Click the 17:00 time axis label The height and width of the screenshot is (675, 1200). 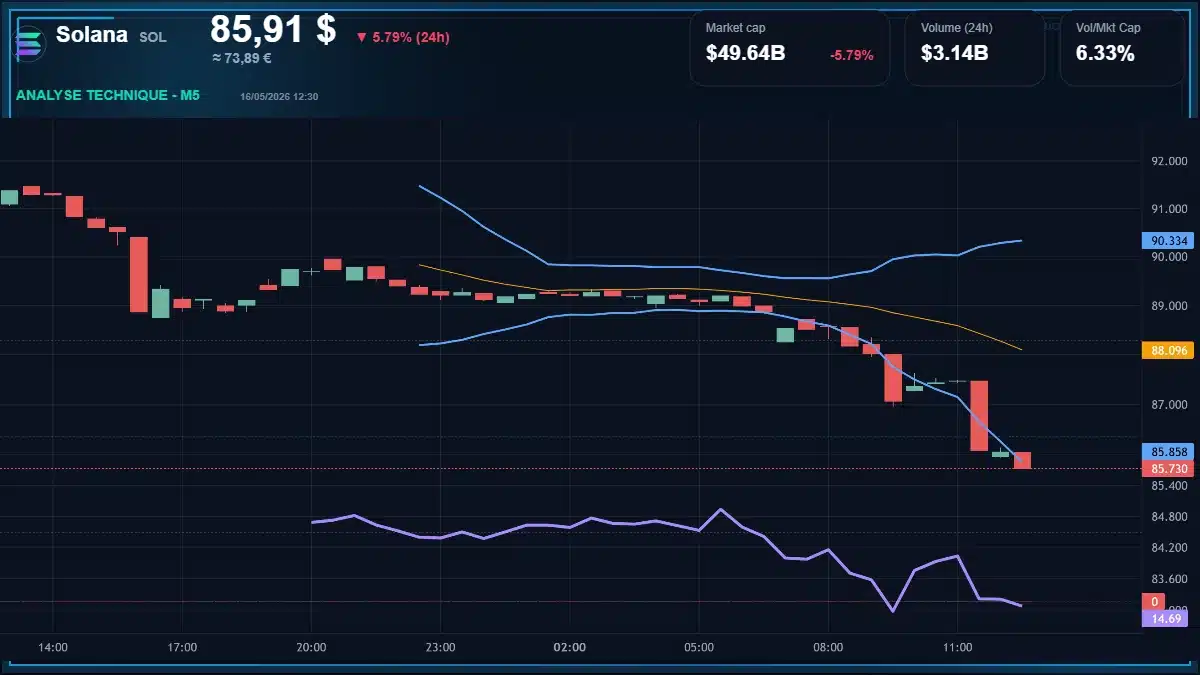click(x=182, y=648)
